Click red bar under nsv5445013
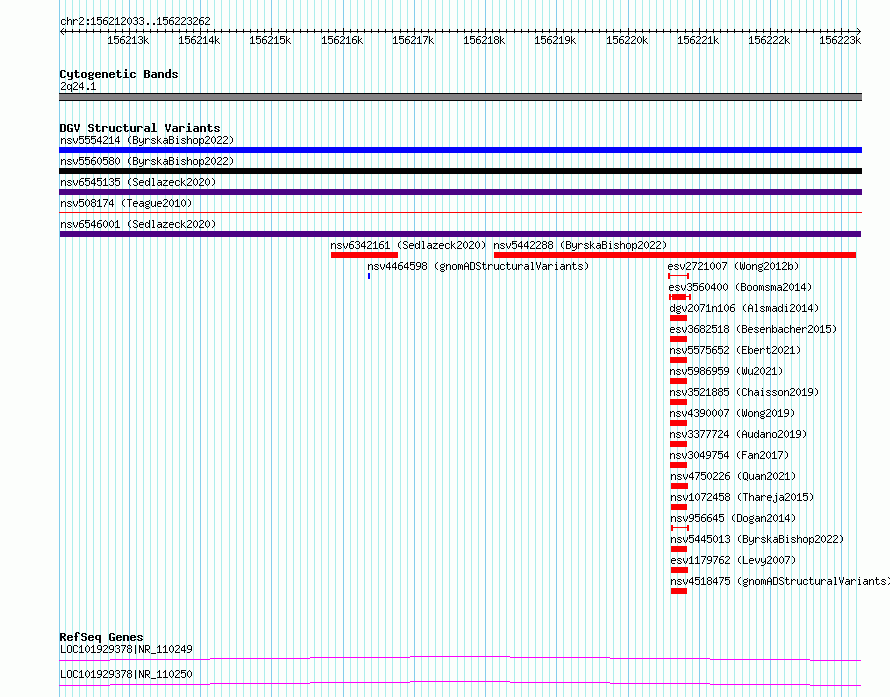 (679, 549)
